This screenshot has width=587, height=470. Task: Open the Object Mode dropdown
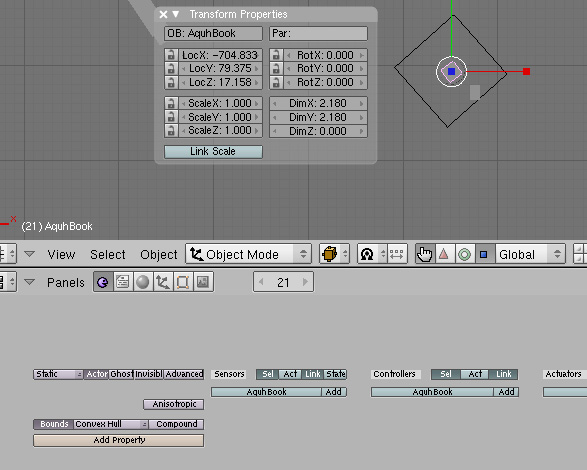click(249, 254)
